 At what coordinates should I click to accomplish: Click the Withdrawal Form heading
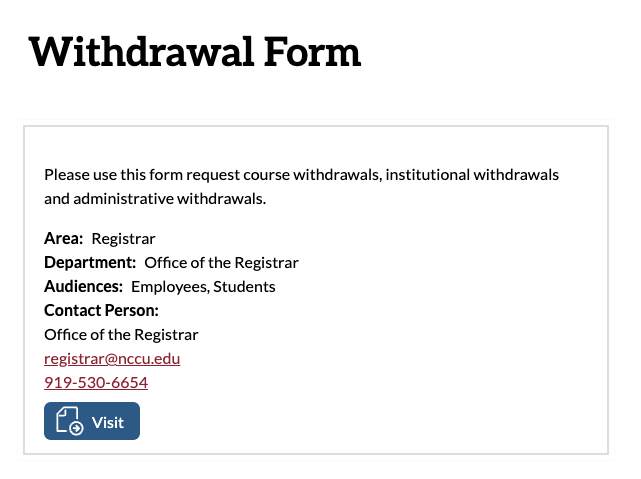point(195,52)
